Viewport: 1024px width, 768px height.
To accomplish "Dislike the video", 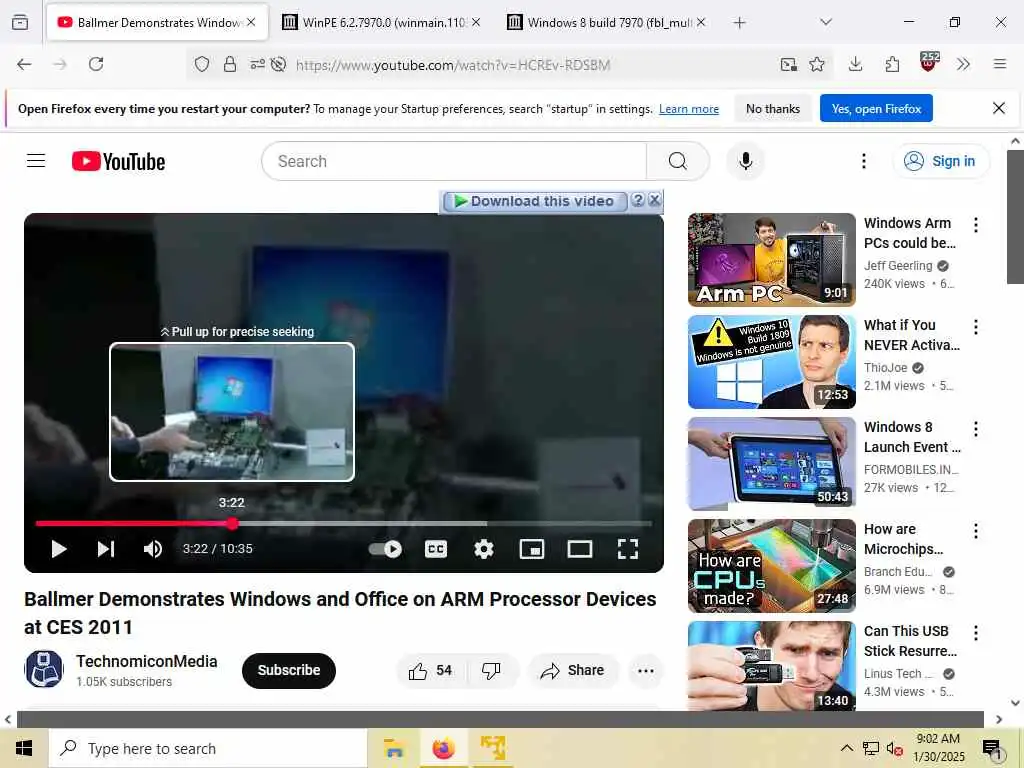I will [491, 671].
